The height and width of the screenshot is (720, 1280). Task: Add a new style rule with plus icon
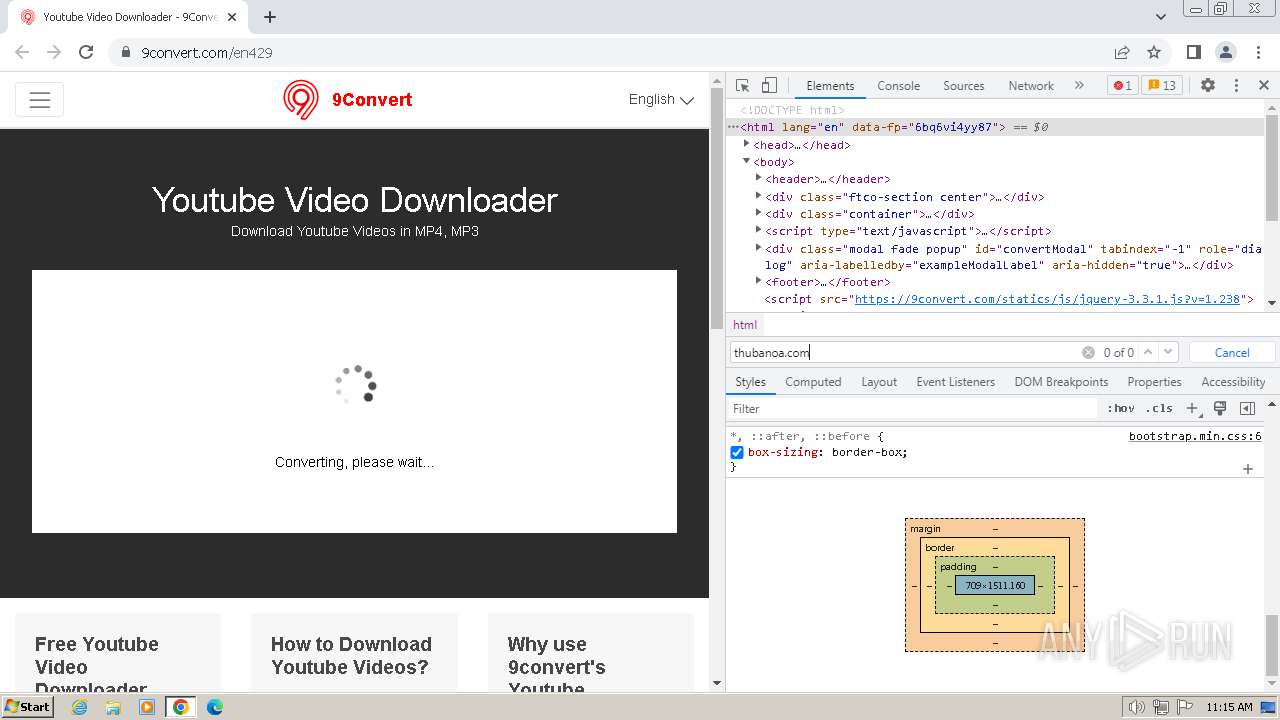(1192, 408)
